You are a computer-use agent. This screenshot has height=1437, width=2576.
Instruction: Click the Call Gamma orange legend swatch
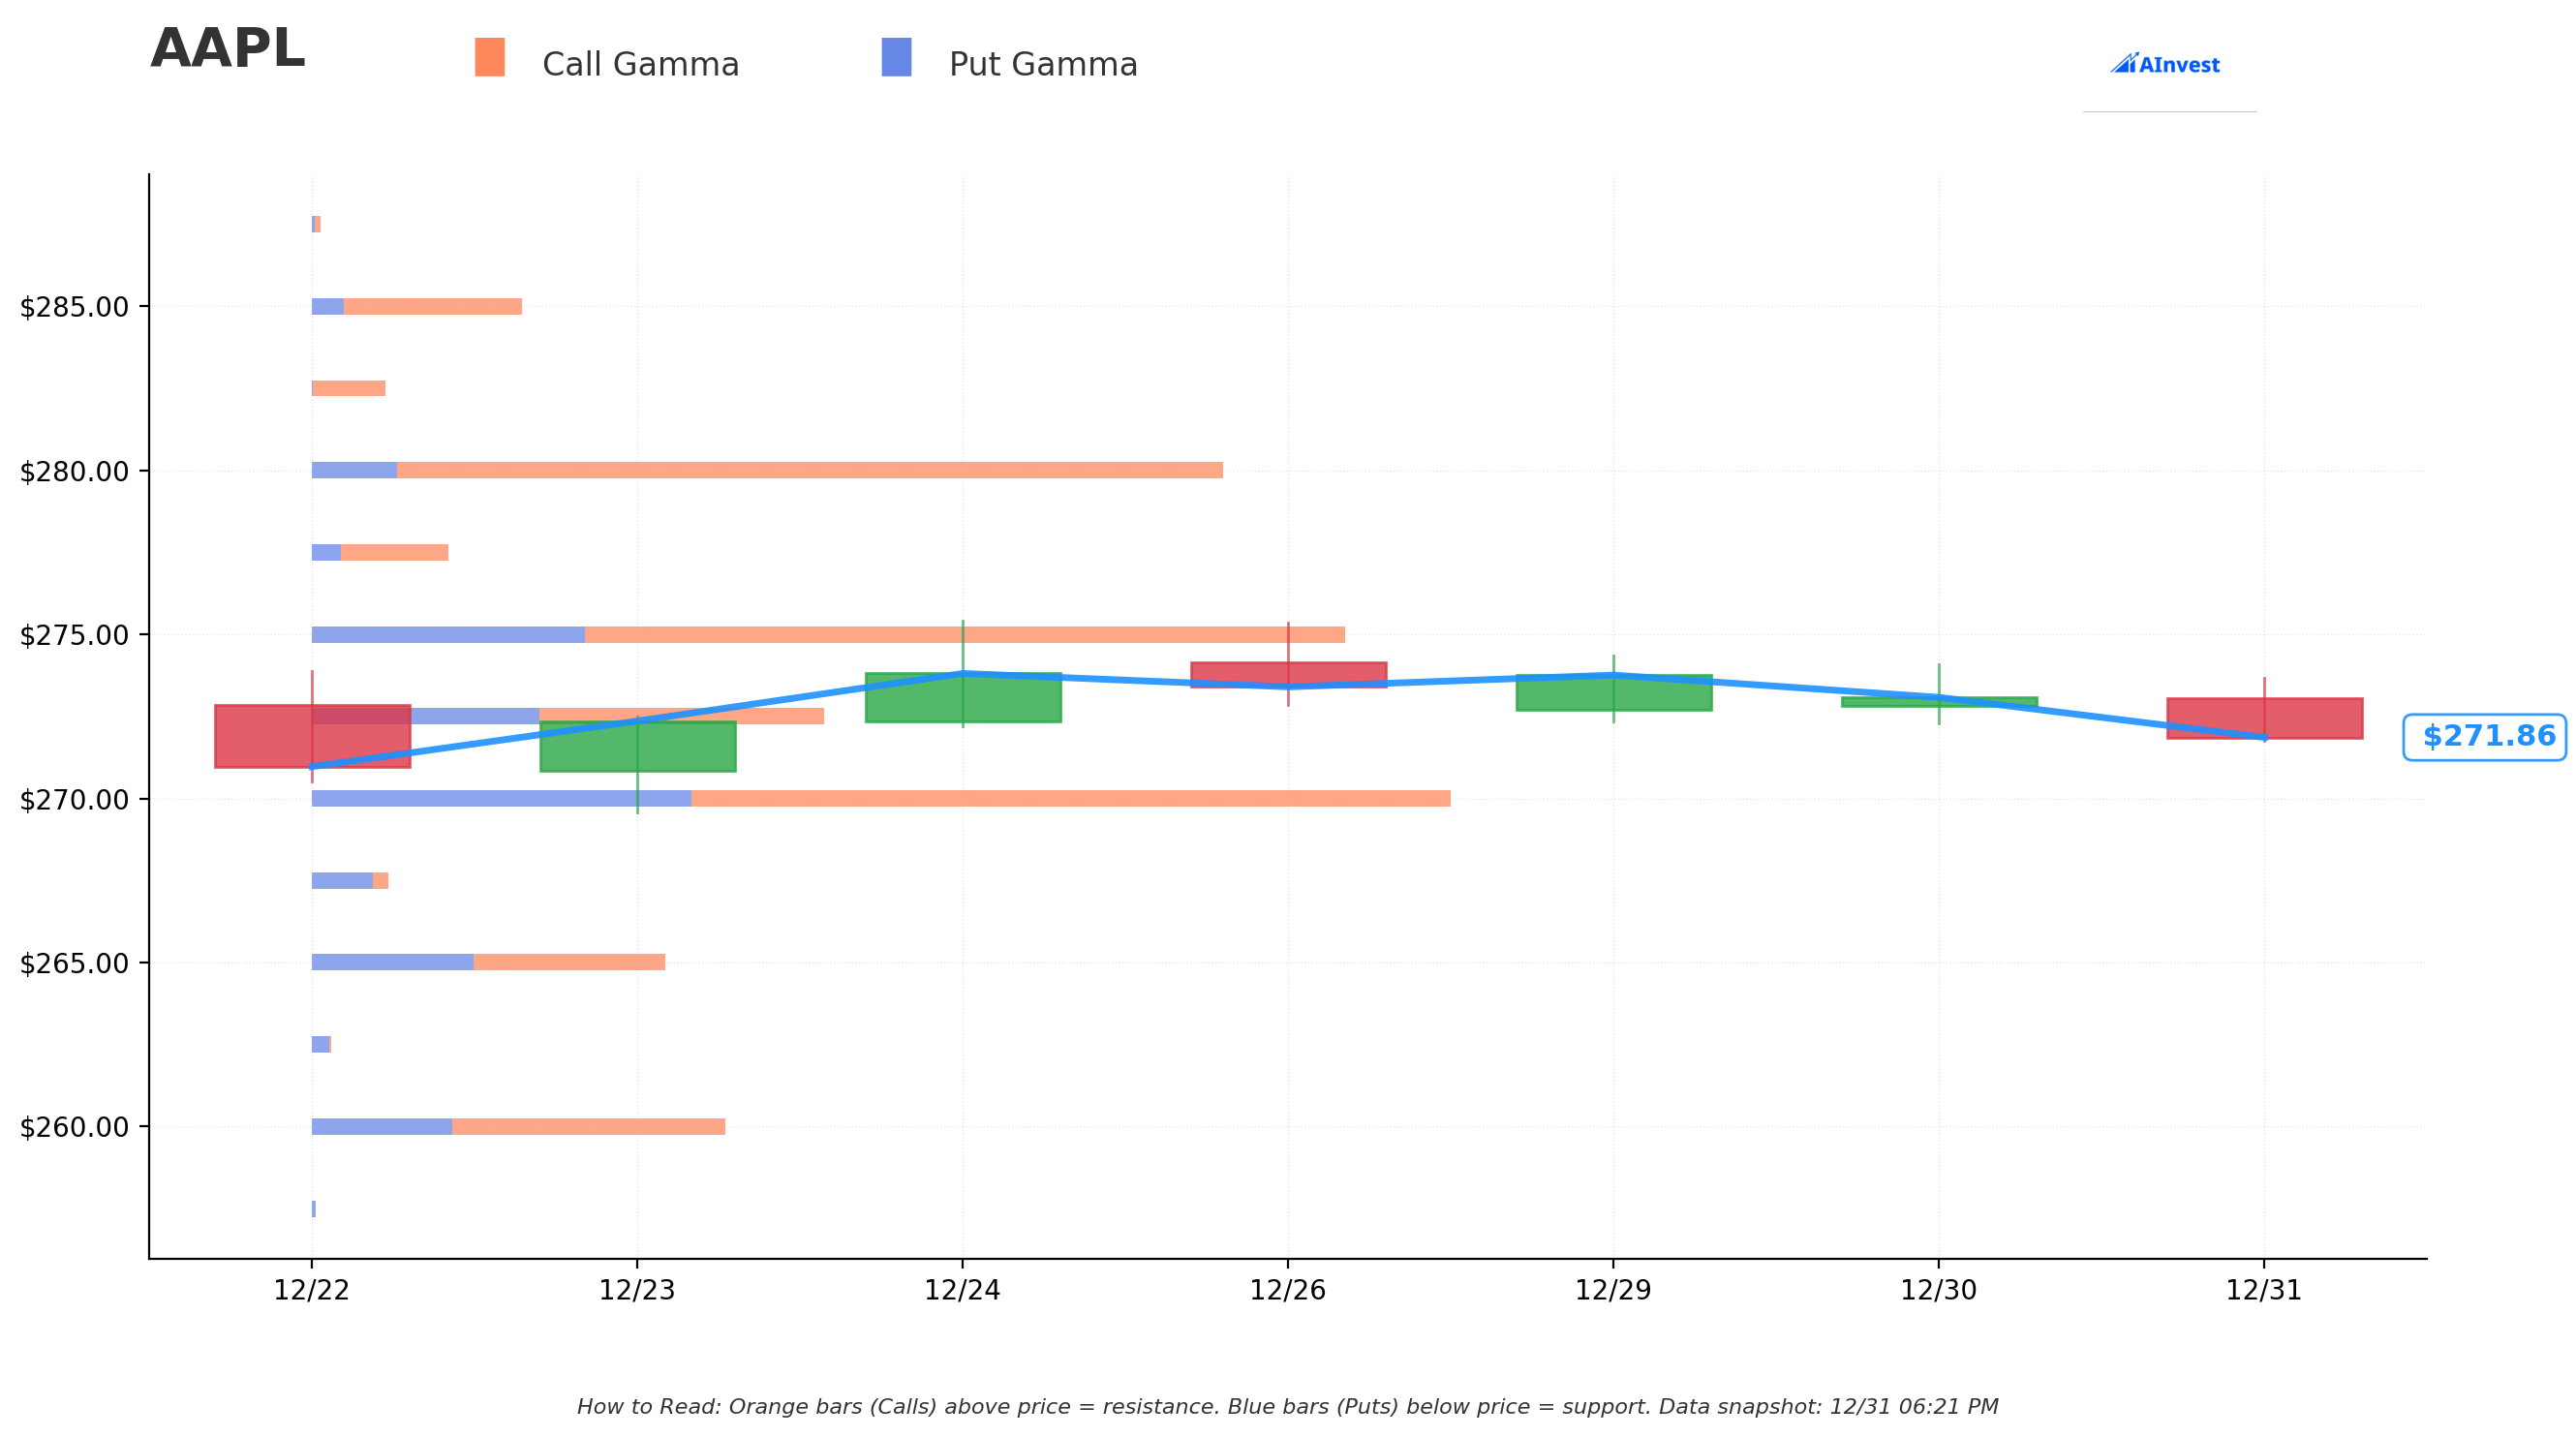(x=489, y=57)
